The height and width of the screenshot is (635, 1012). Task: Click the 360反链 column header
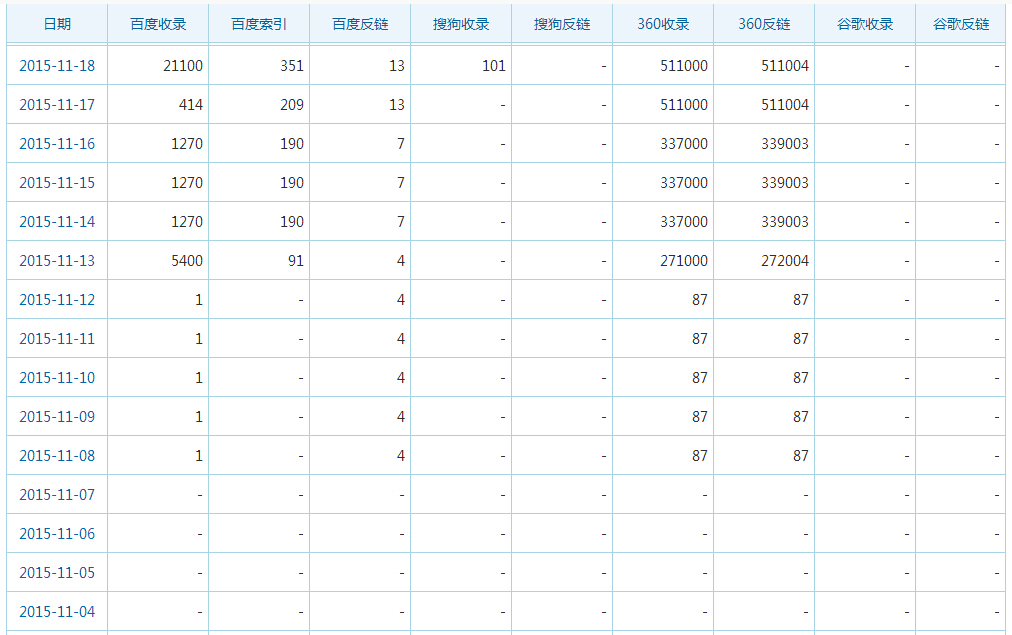point(764,24)
